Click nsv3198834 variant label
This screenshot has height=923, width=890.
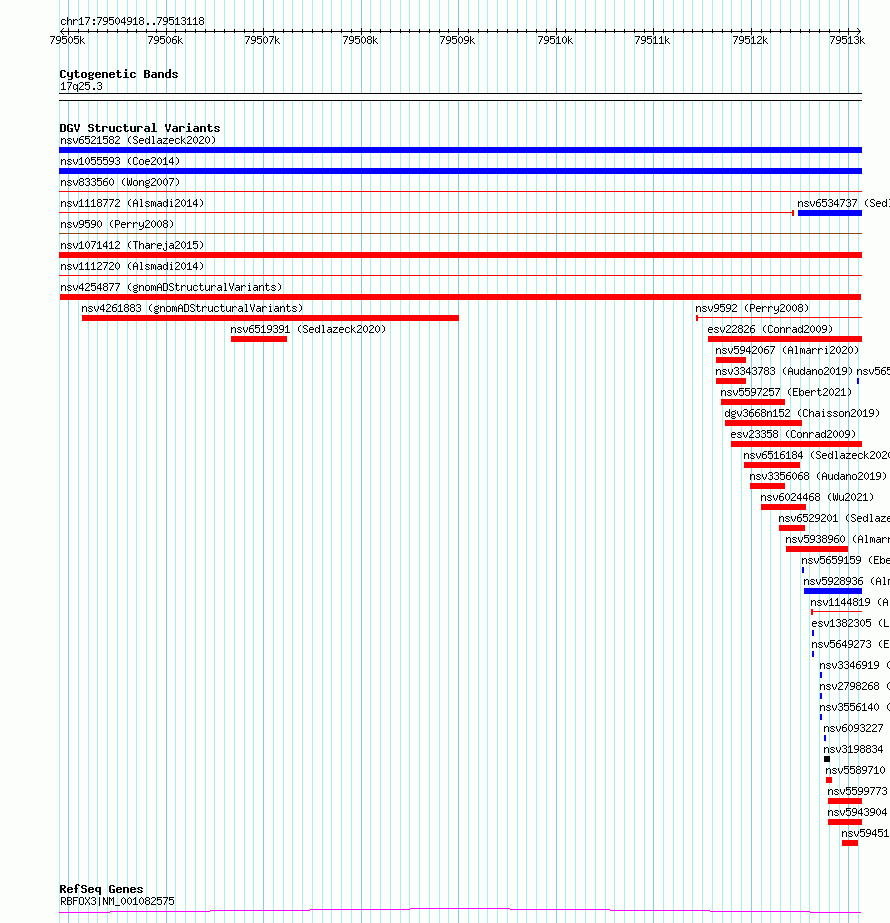pos(853,749)
